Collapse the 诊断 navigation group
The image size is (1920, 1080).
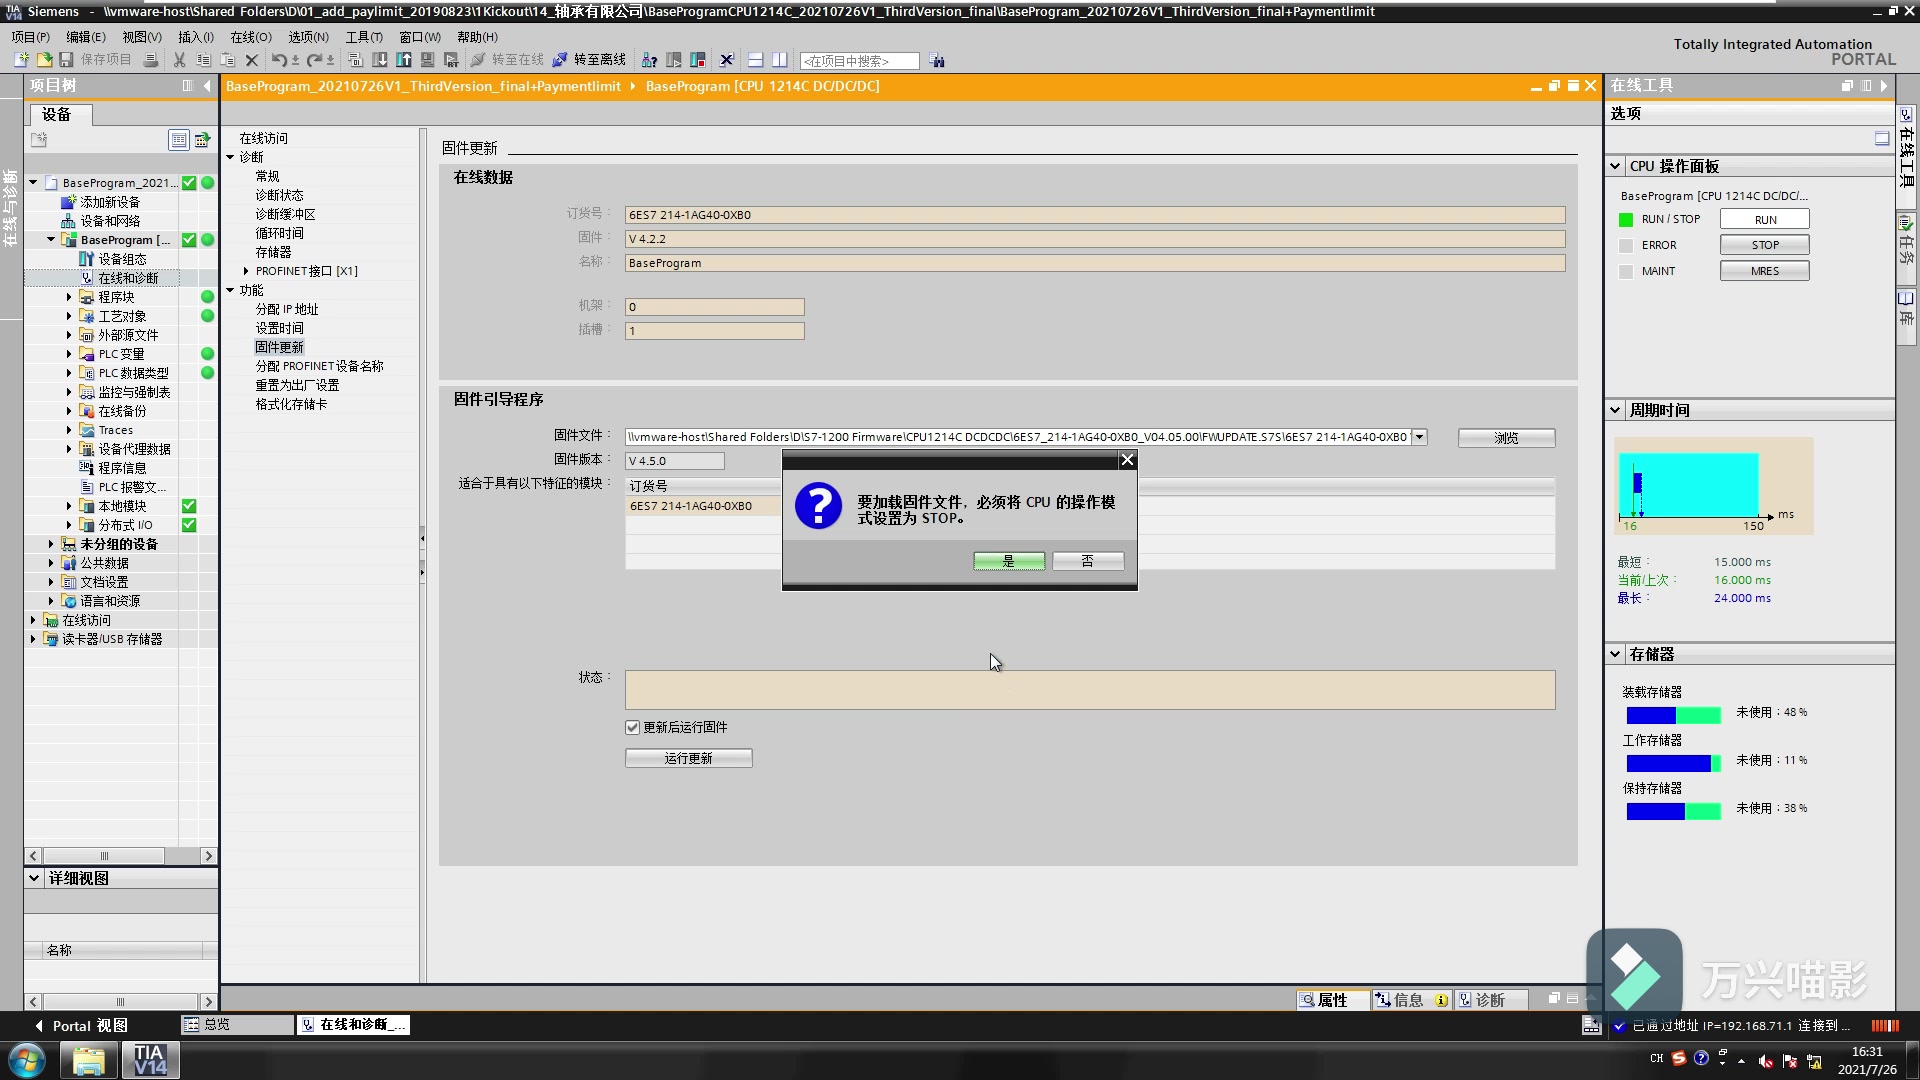point(230,157)
